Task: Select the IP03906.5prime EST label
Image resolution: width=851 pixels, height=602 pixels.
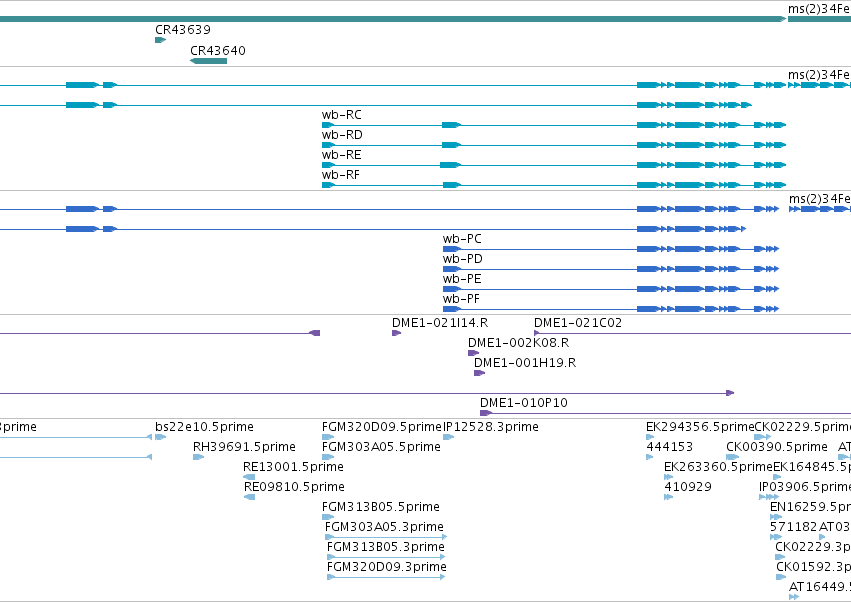Action: pyautogui.click(x=805, y=487)
